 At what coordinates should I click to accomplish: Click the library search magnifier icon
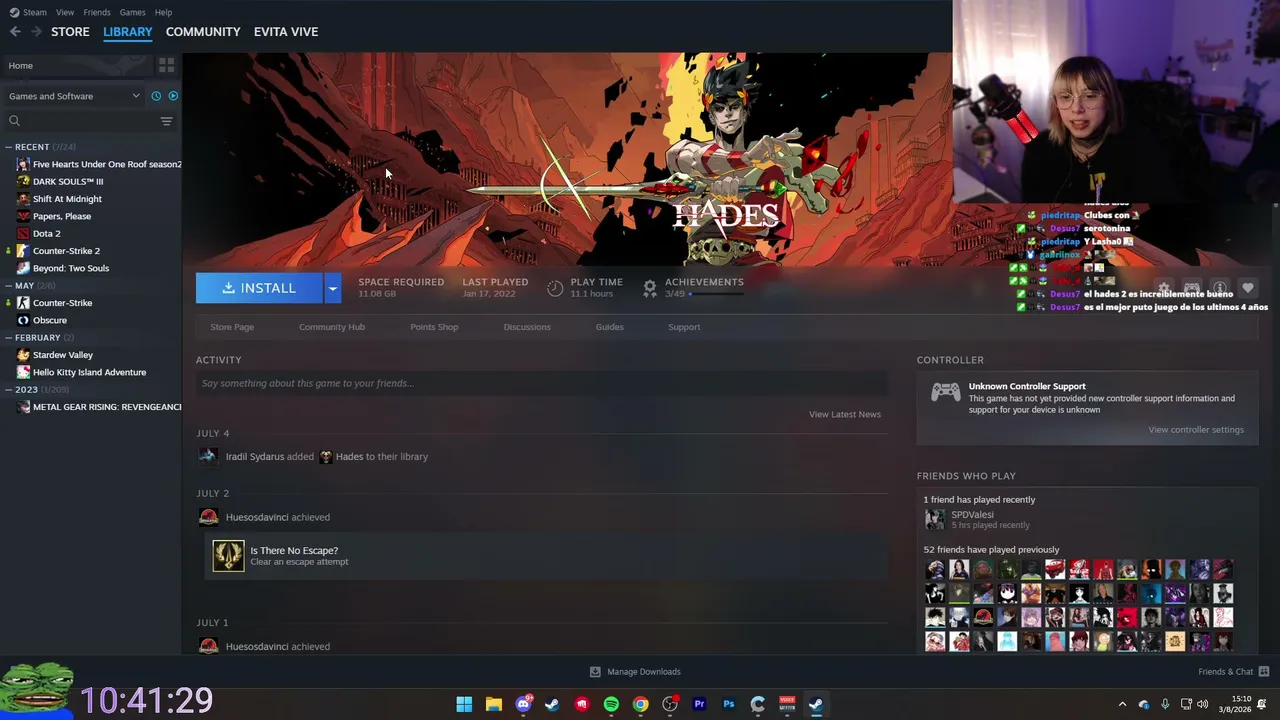point(14,121)
